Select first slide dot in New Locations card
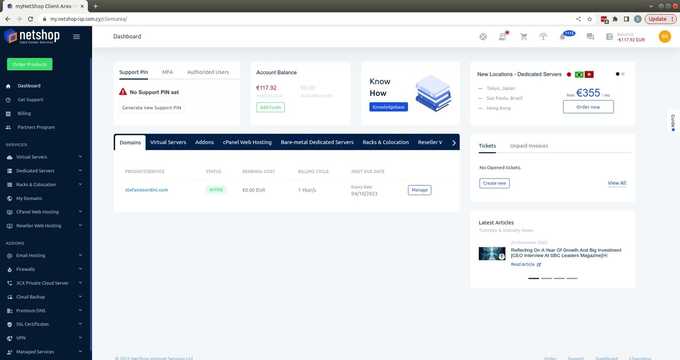The height and width of the screenshot is (360, 680). click(618, 74)
